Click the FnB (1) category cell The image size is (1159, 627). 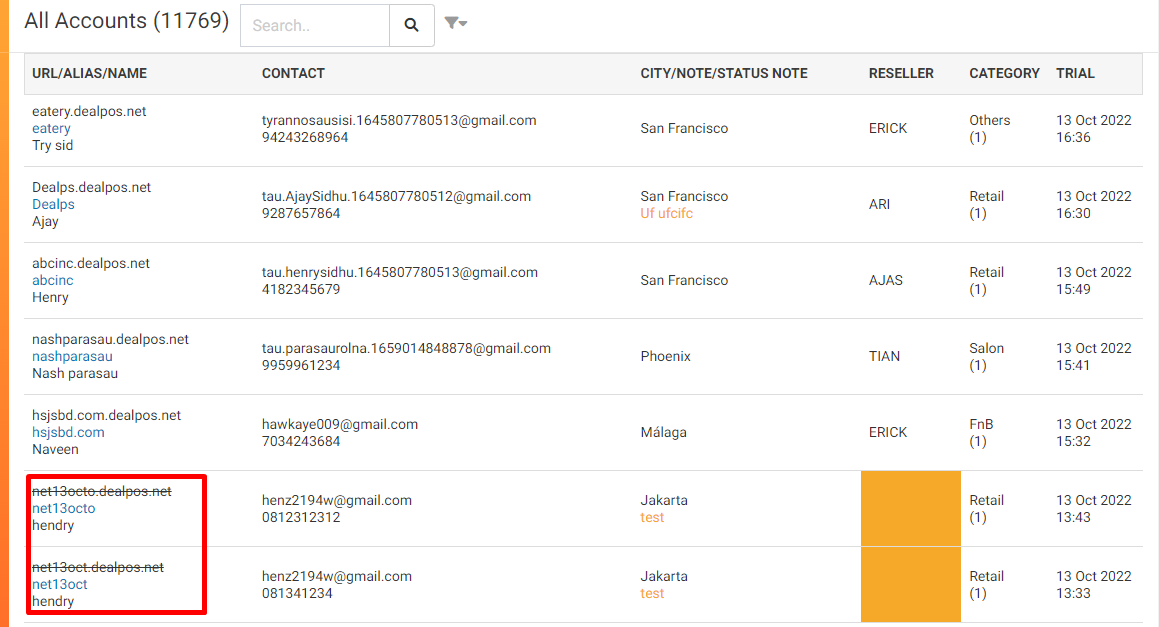982,433
